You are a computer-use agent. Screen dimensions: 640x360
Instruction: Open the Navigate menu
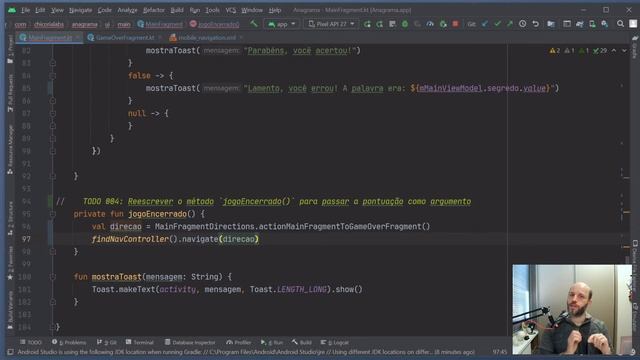pyautogui.click(x=80, y=10)
